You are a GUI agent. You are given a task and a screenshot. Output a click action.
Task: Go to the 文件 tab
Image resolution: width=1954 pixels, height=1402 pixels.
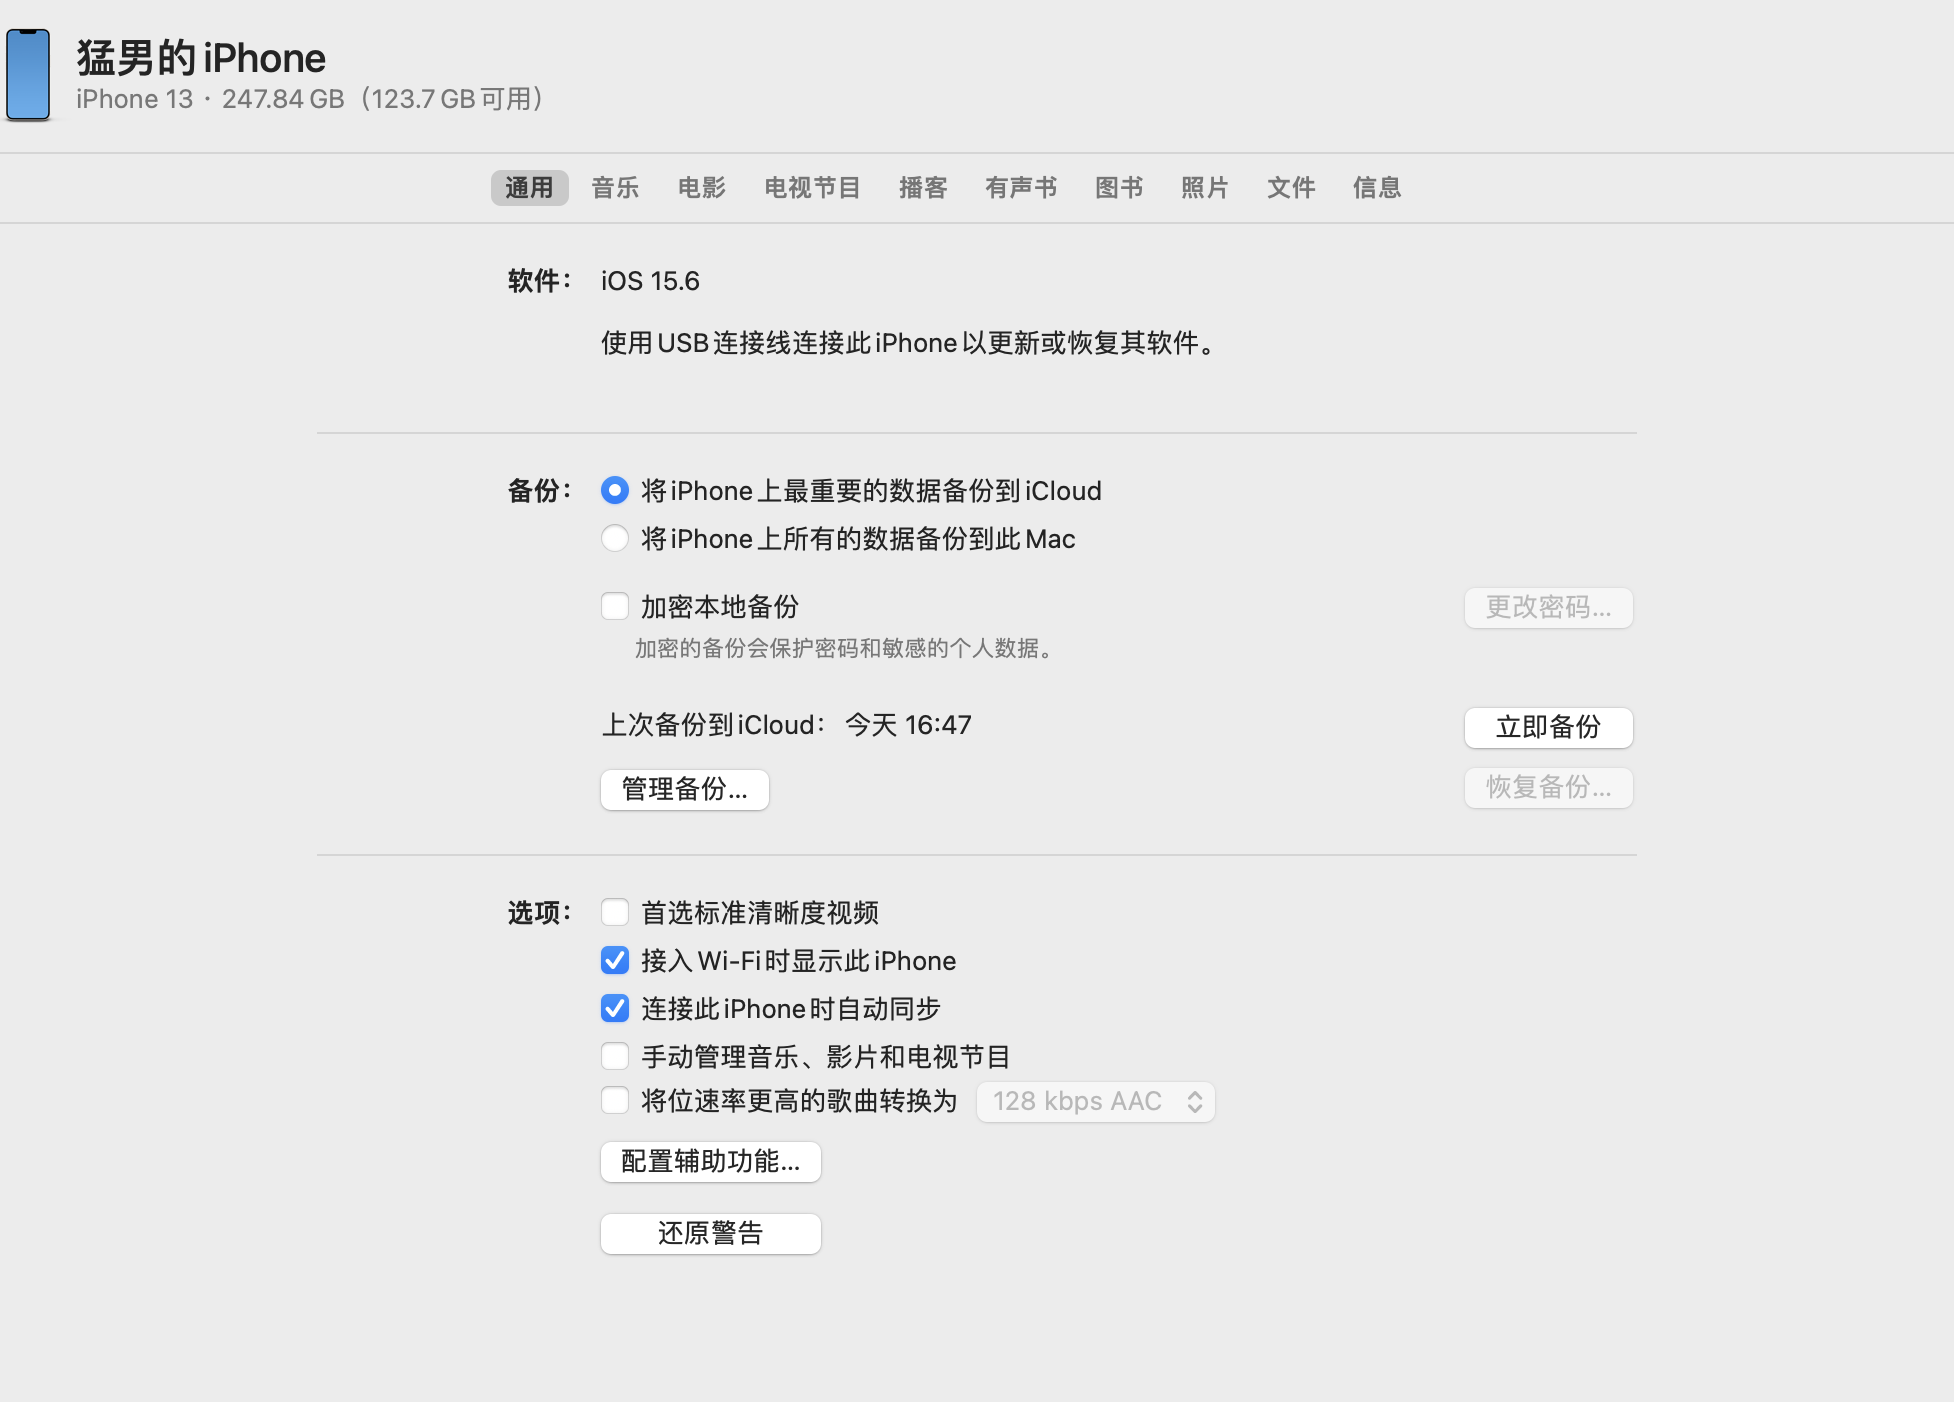pyautogui.click(x=1290, y=188)
